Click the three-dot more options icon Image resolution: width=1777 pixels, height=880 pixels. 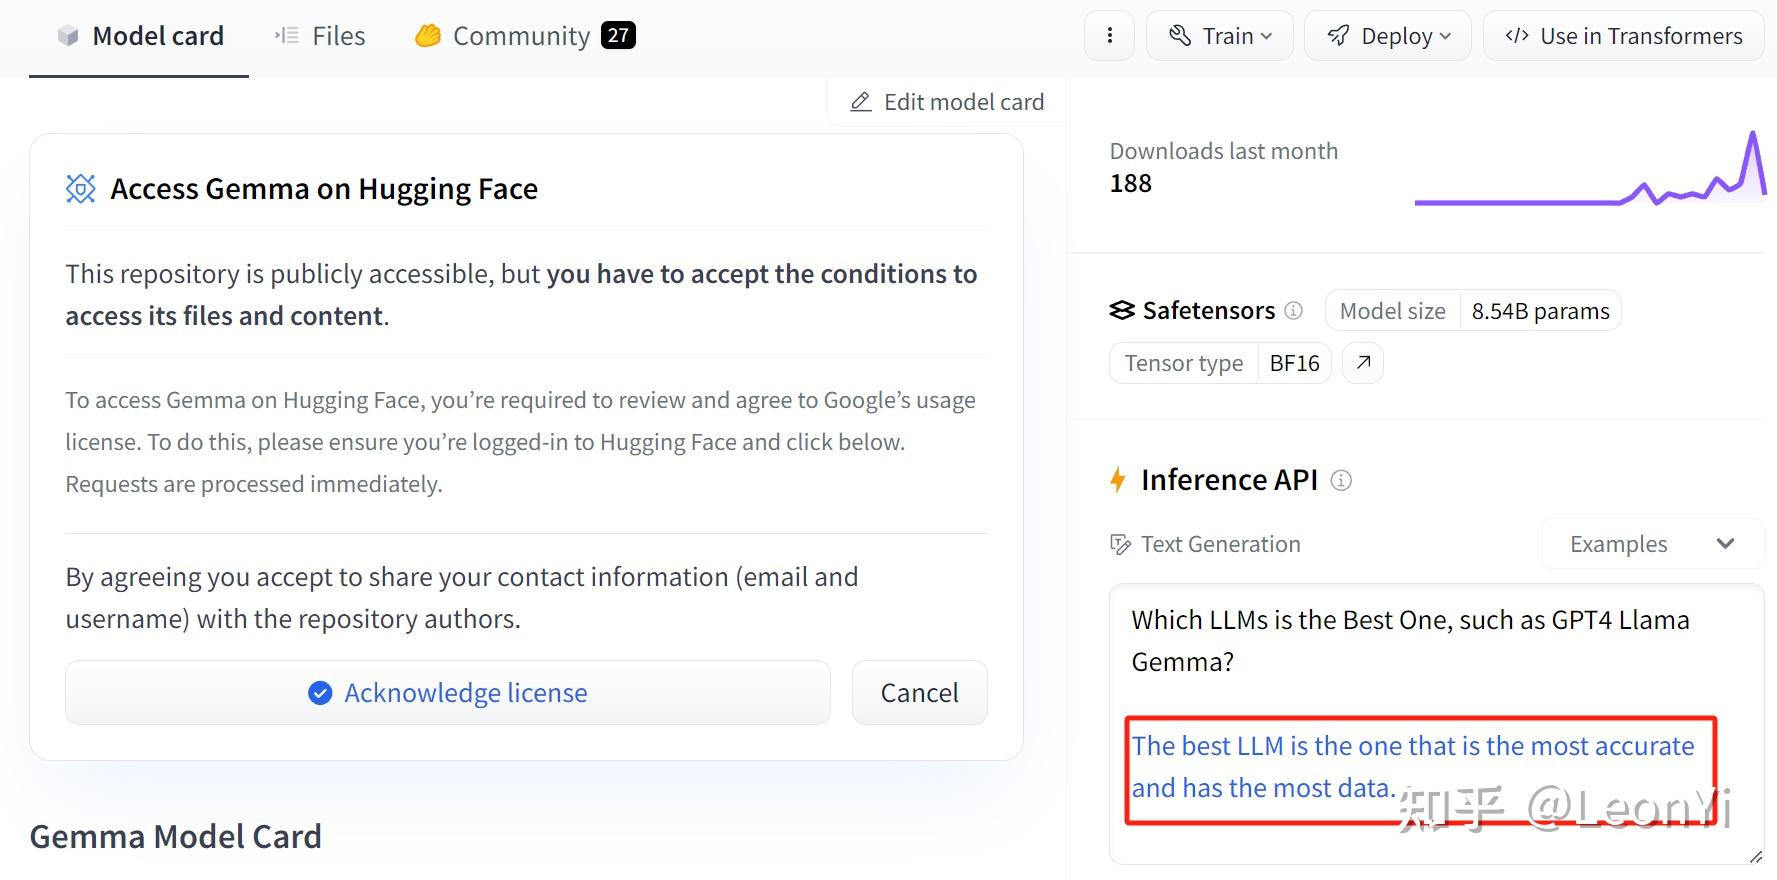pyautogui.click(x=1109, y=36)
